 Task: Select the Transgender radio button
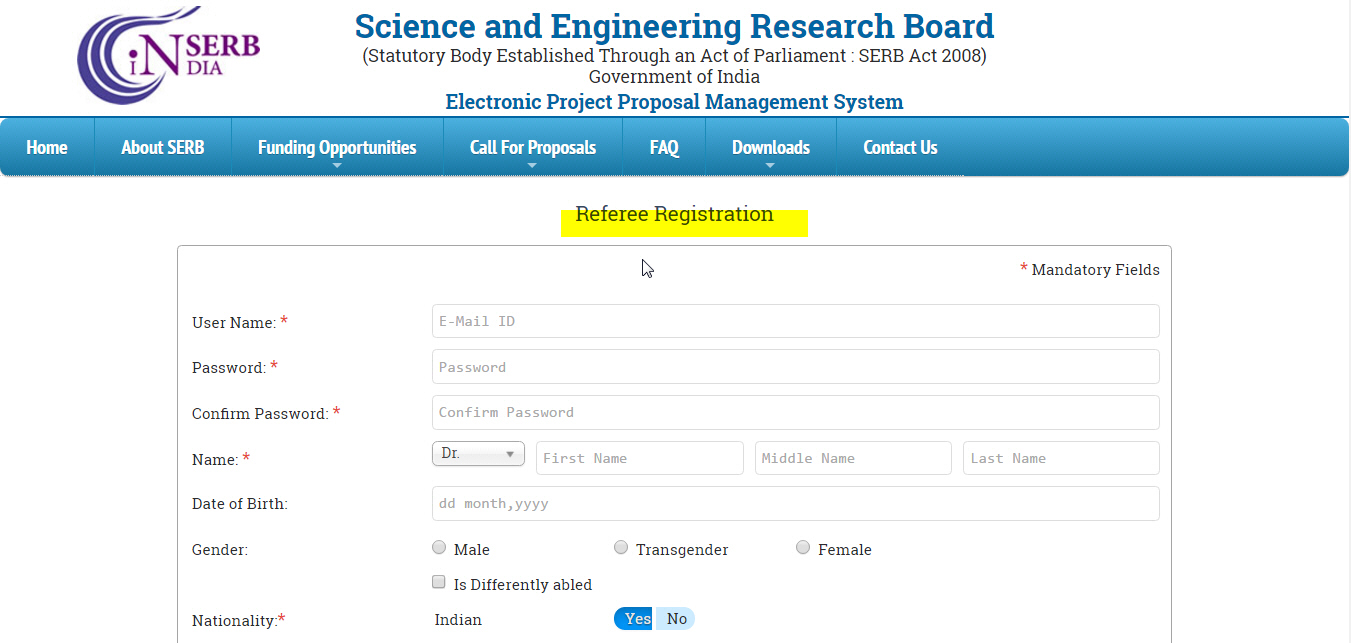(621, 548)
